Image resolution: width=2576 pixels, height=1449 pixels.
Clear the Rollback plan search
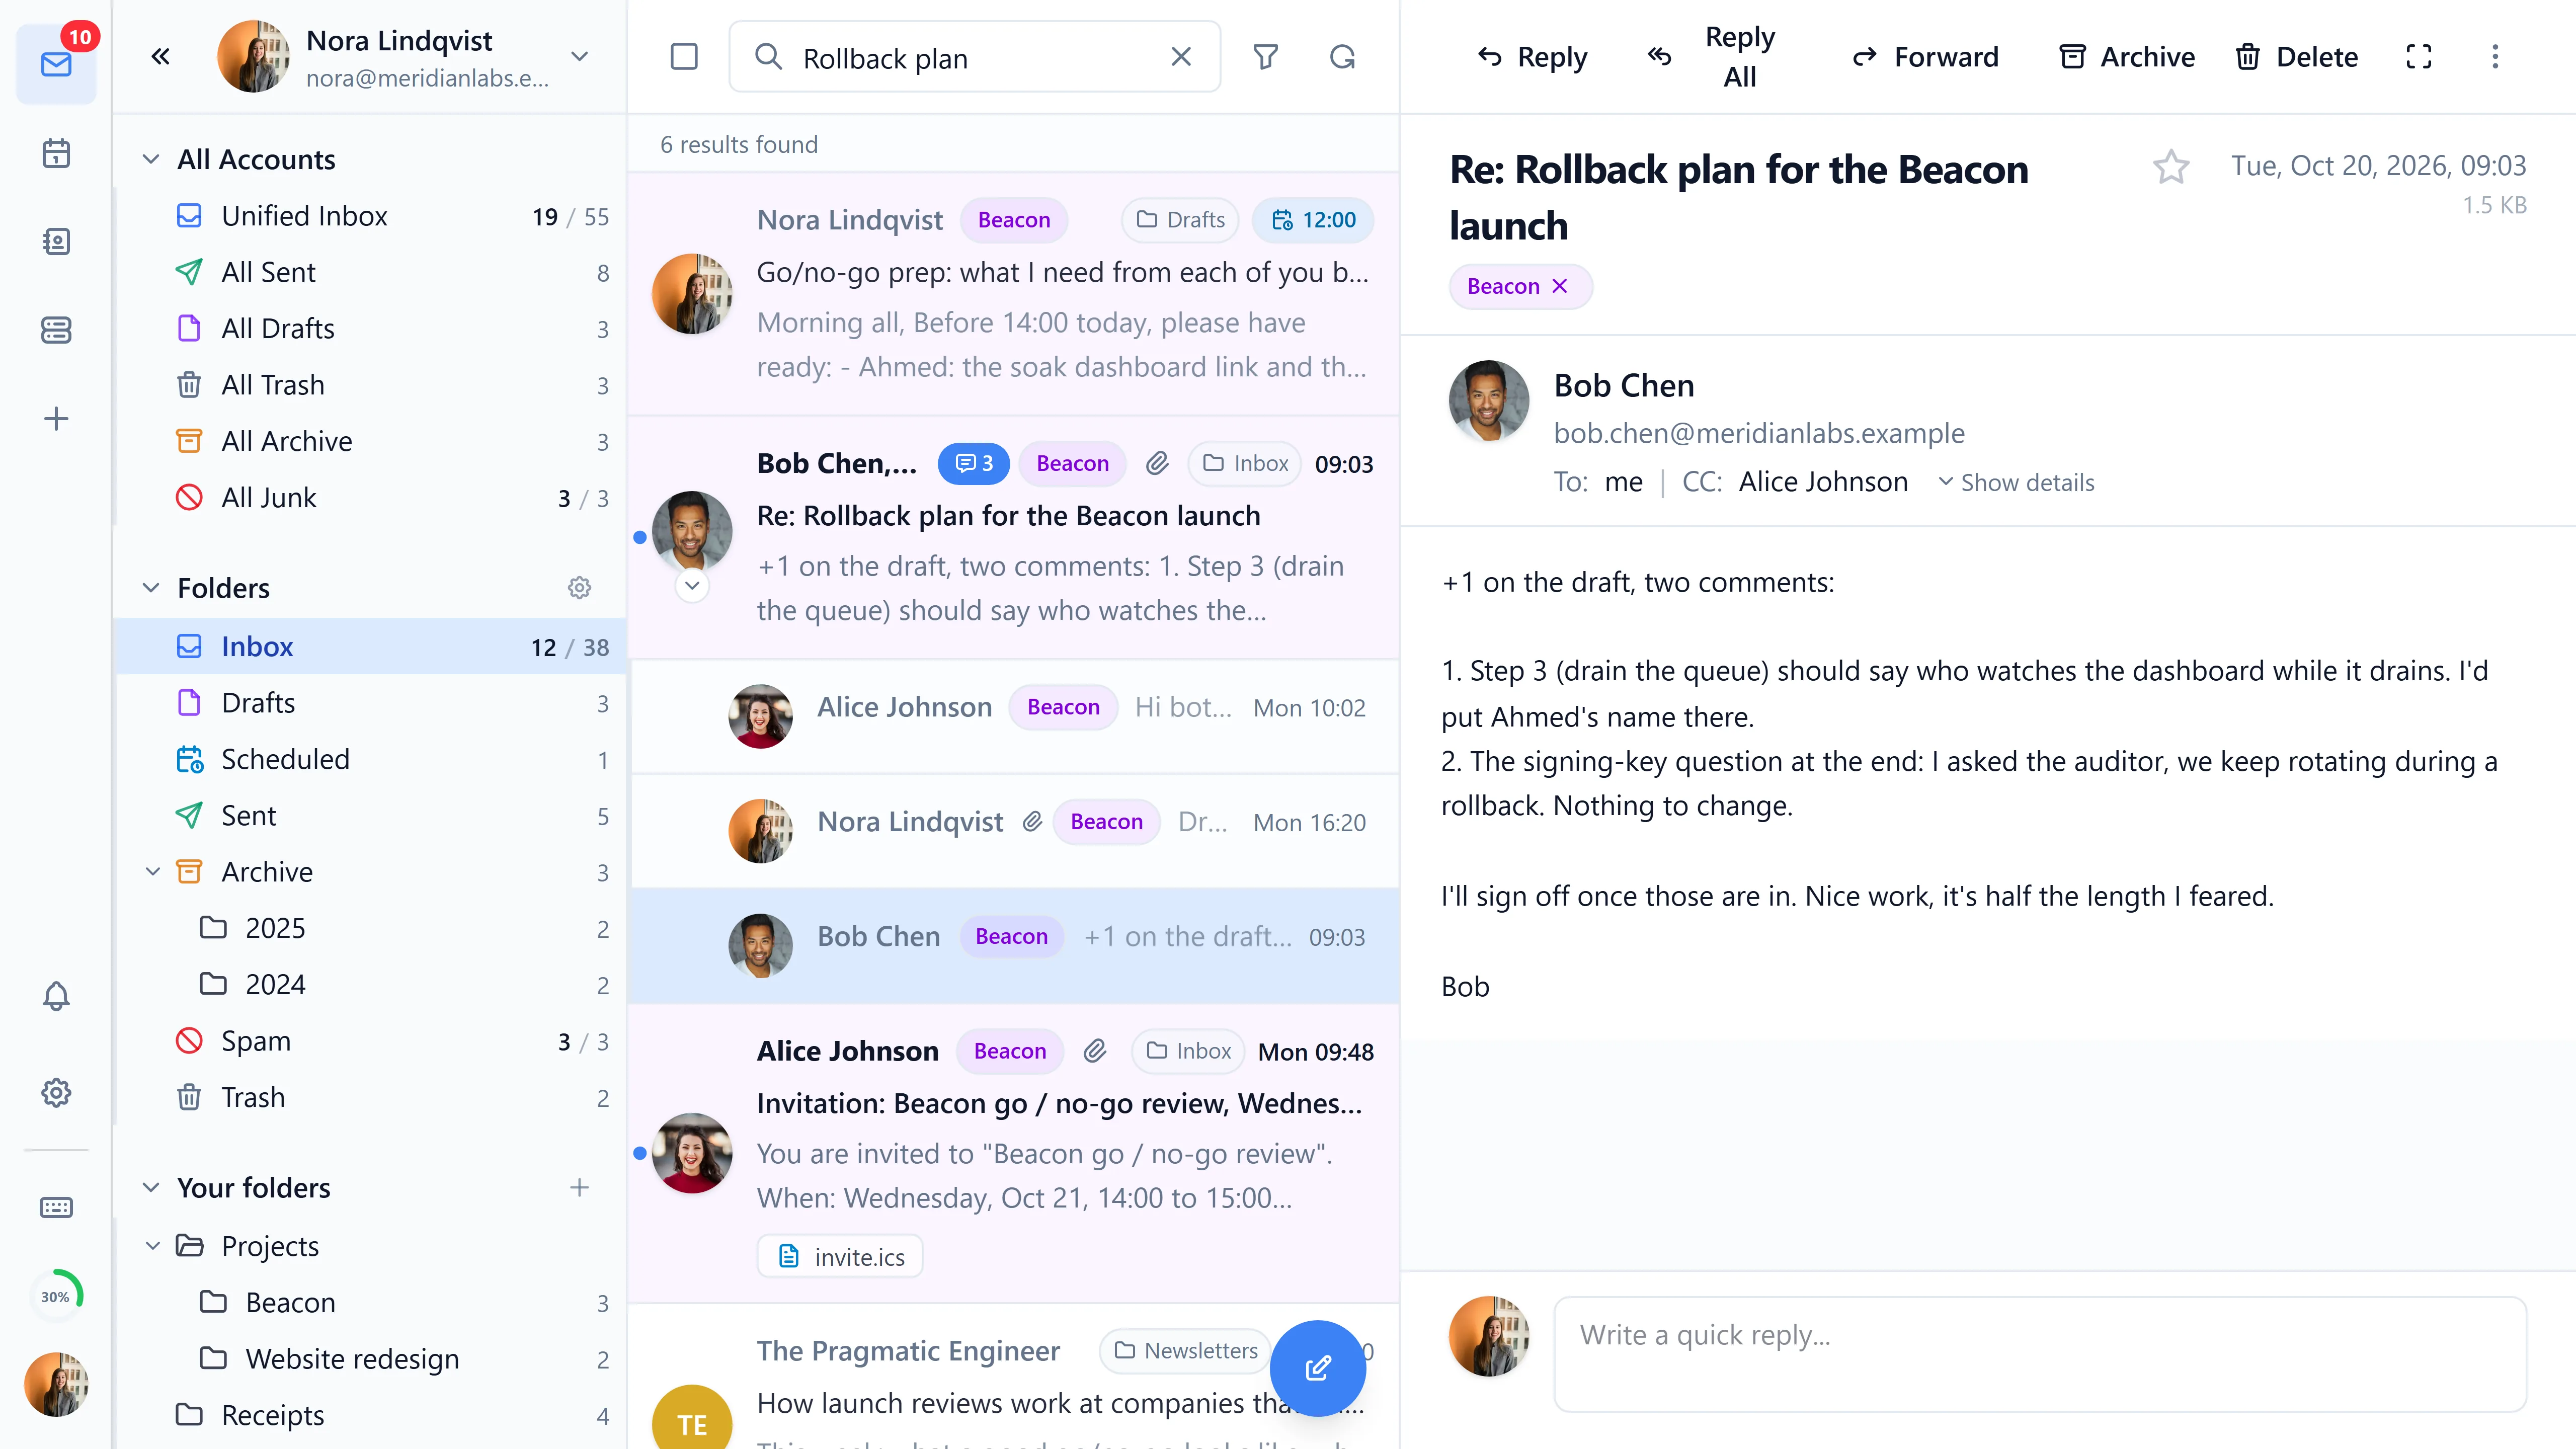pos(1181,57)
